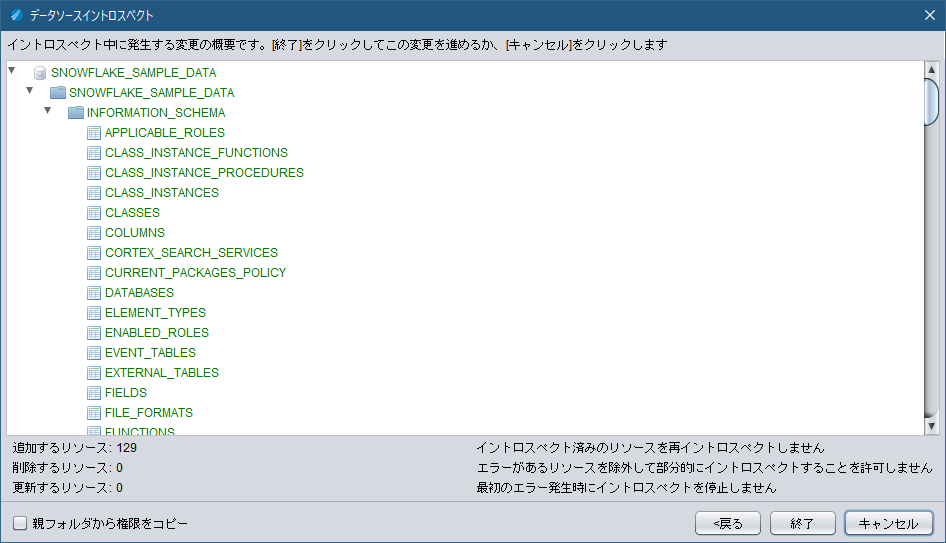Screen dimensions: 946x543
Task: Collapse the INFORMATION_SCHEMA node
Action: [x=48, y=110]
